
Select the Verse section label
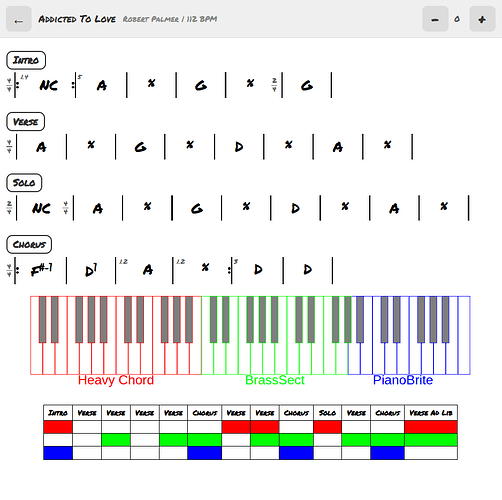coord(26,122)
